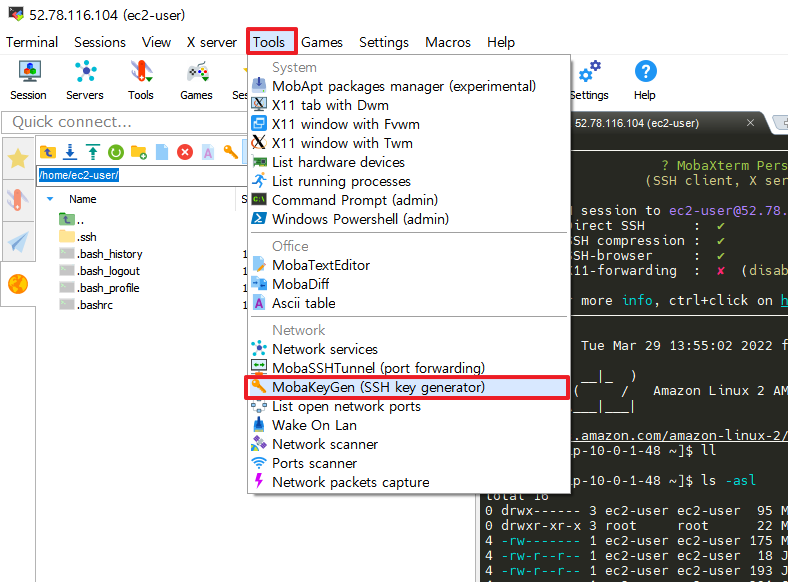Launch the Games toolbar icon
This screenshot has height=582, width=788.
click(x=196, y=80)
